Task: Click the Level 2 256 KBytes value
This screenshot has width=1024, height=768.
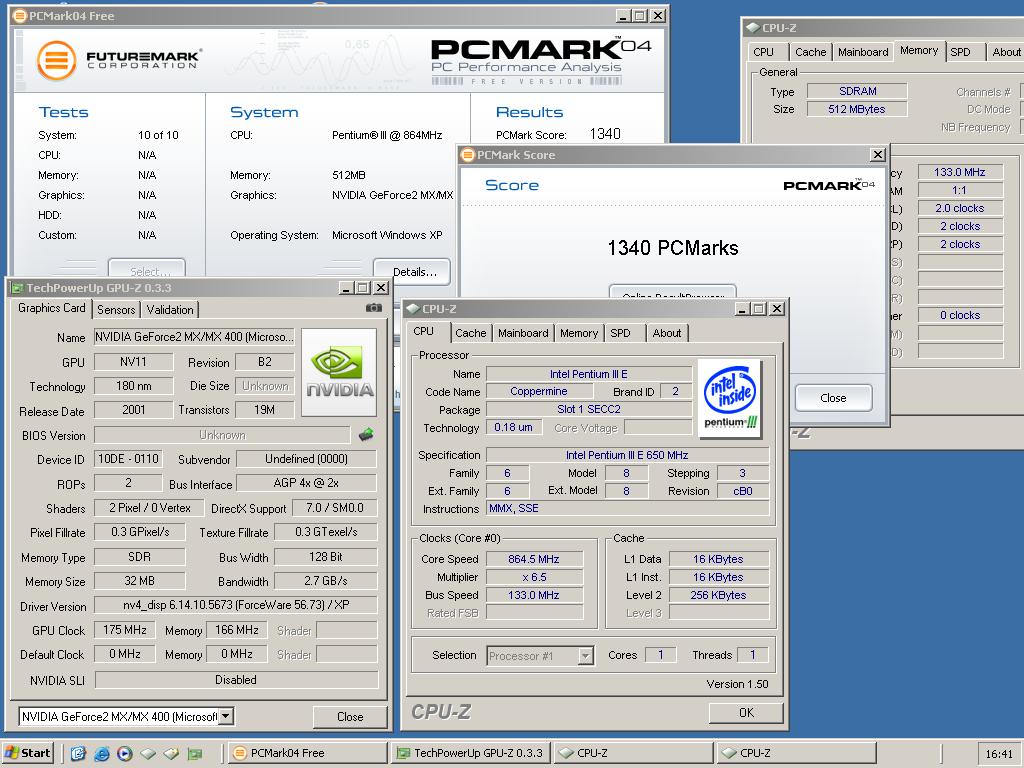Action: pos(718,595)
